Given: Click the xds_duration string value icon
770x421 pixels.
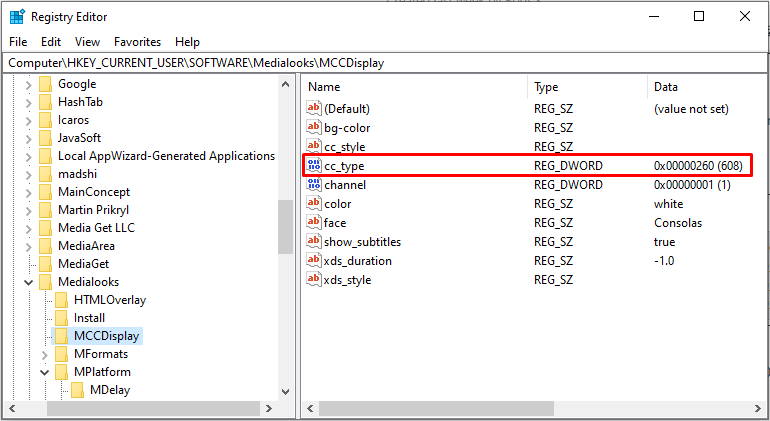Looking at the screenshot, I should click(313, 260).
